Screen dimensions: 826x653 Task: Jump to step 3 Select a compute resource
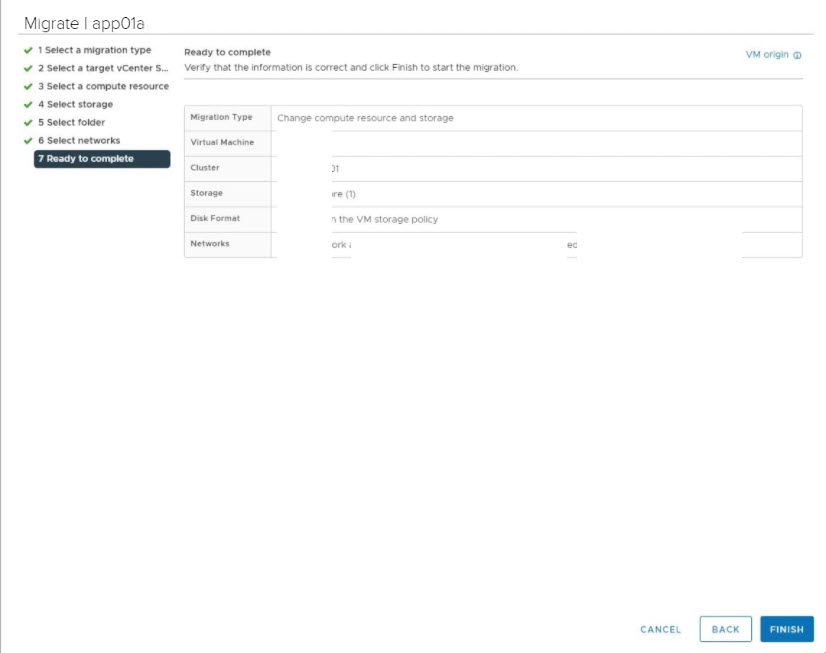pos(103,86)
